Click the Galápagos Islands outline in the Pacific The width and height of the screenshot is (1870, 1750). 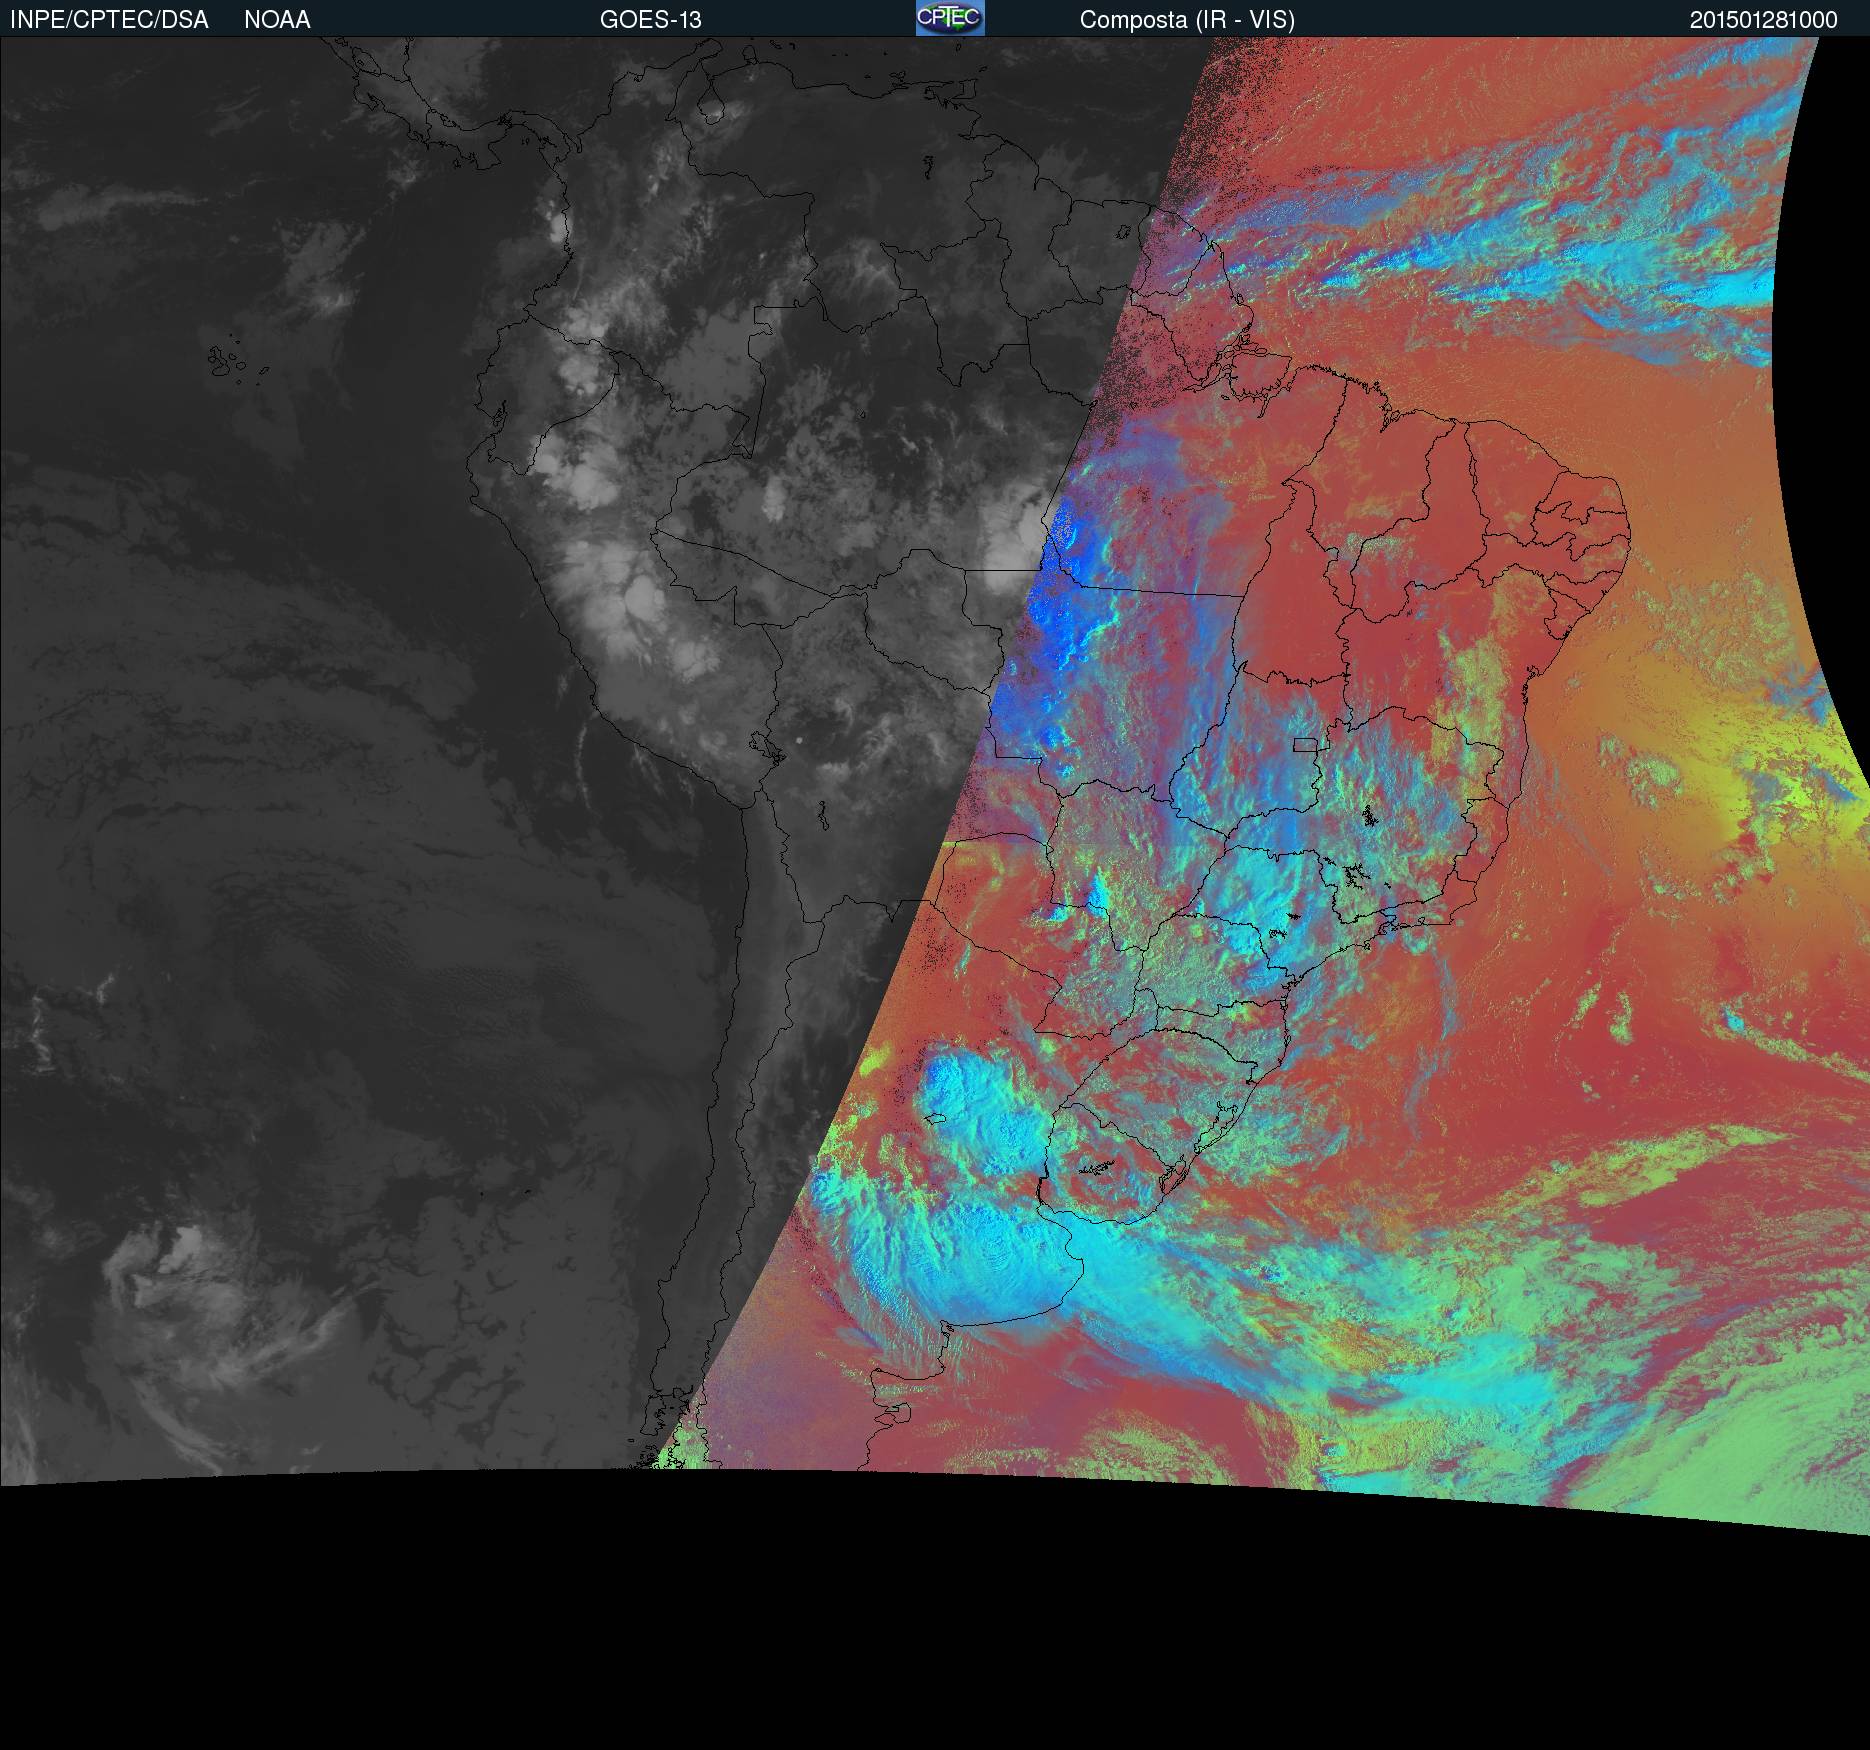(x=228, y=360)
